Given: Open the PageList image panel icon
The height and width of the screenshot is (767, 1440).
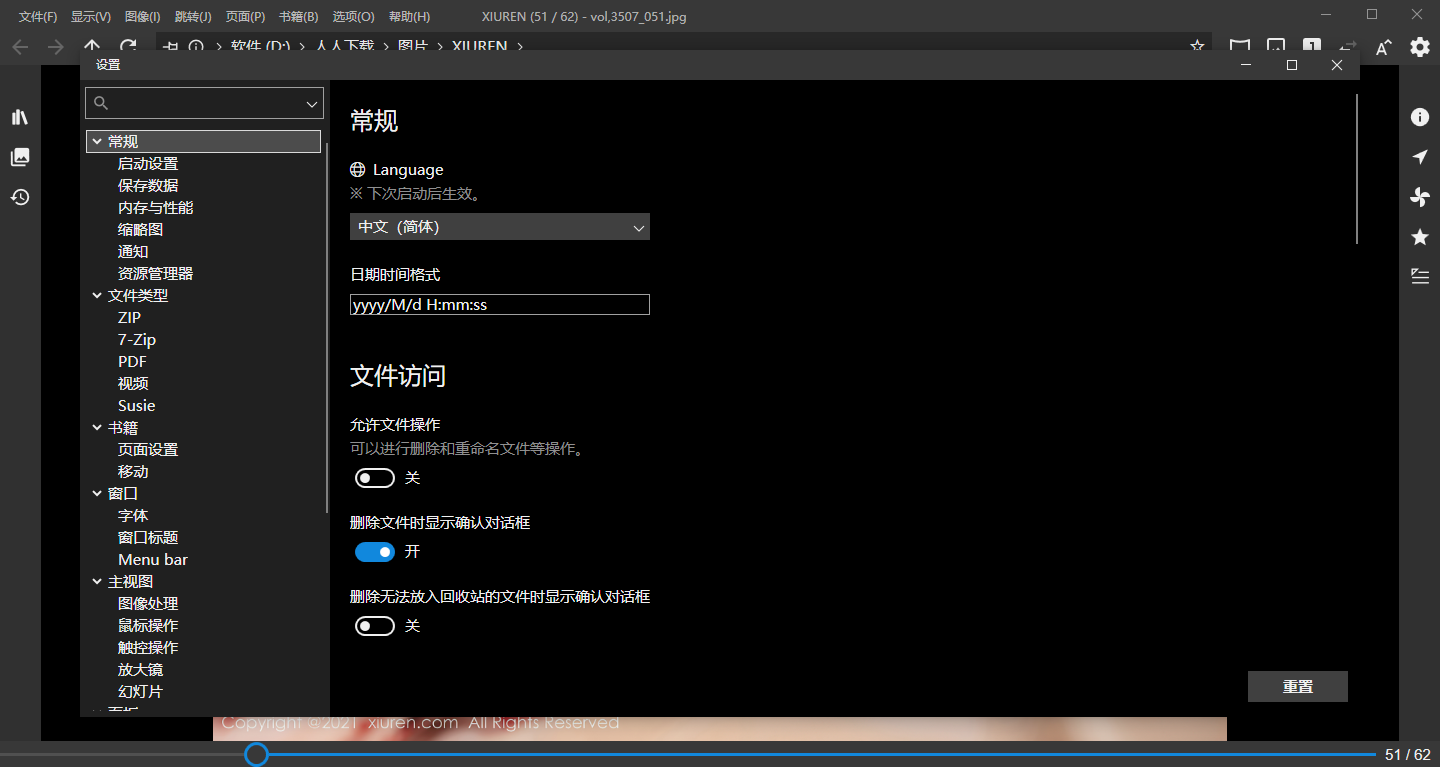Looking at the screenshot, I should (x=19, y=157).
